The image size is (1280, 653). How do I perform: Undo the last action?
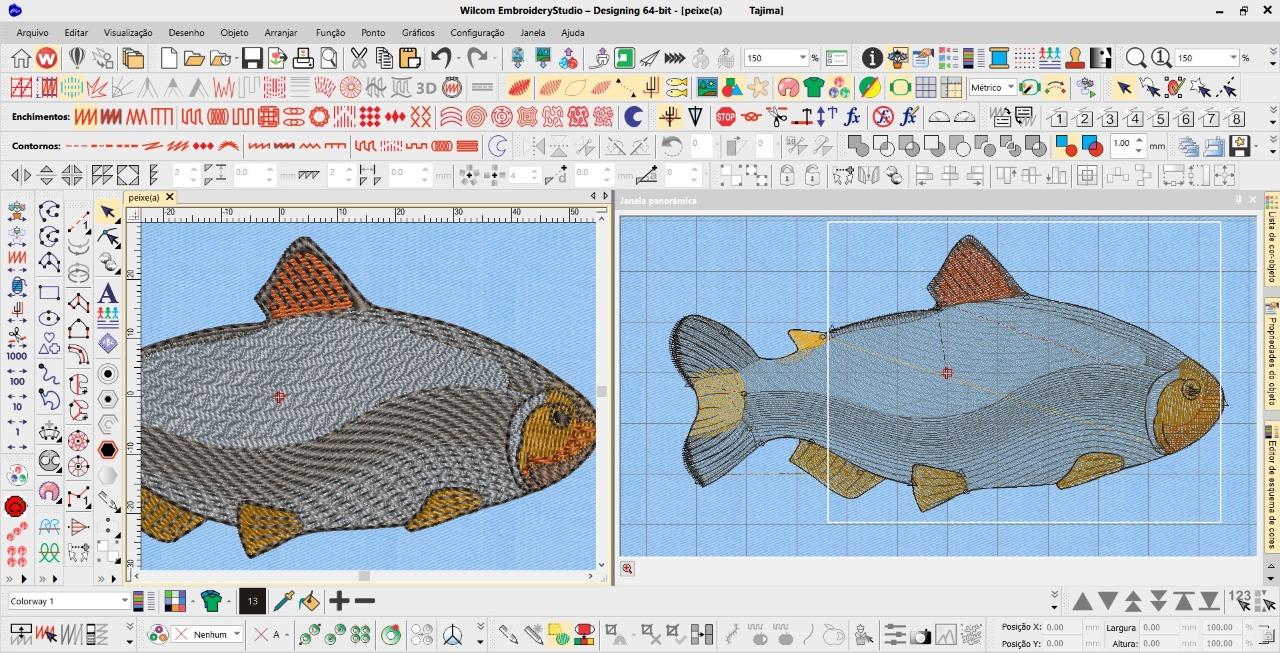tap(441, 59)
